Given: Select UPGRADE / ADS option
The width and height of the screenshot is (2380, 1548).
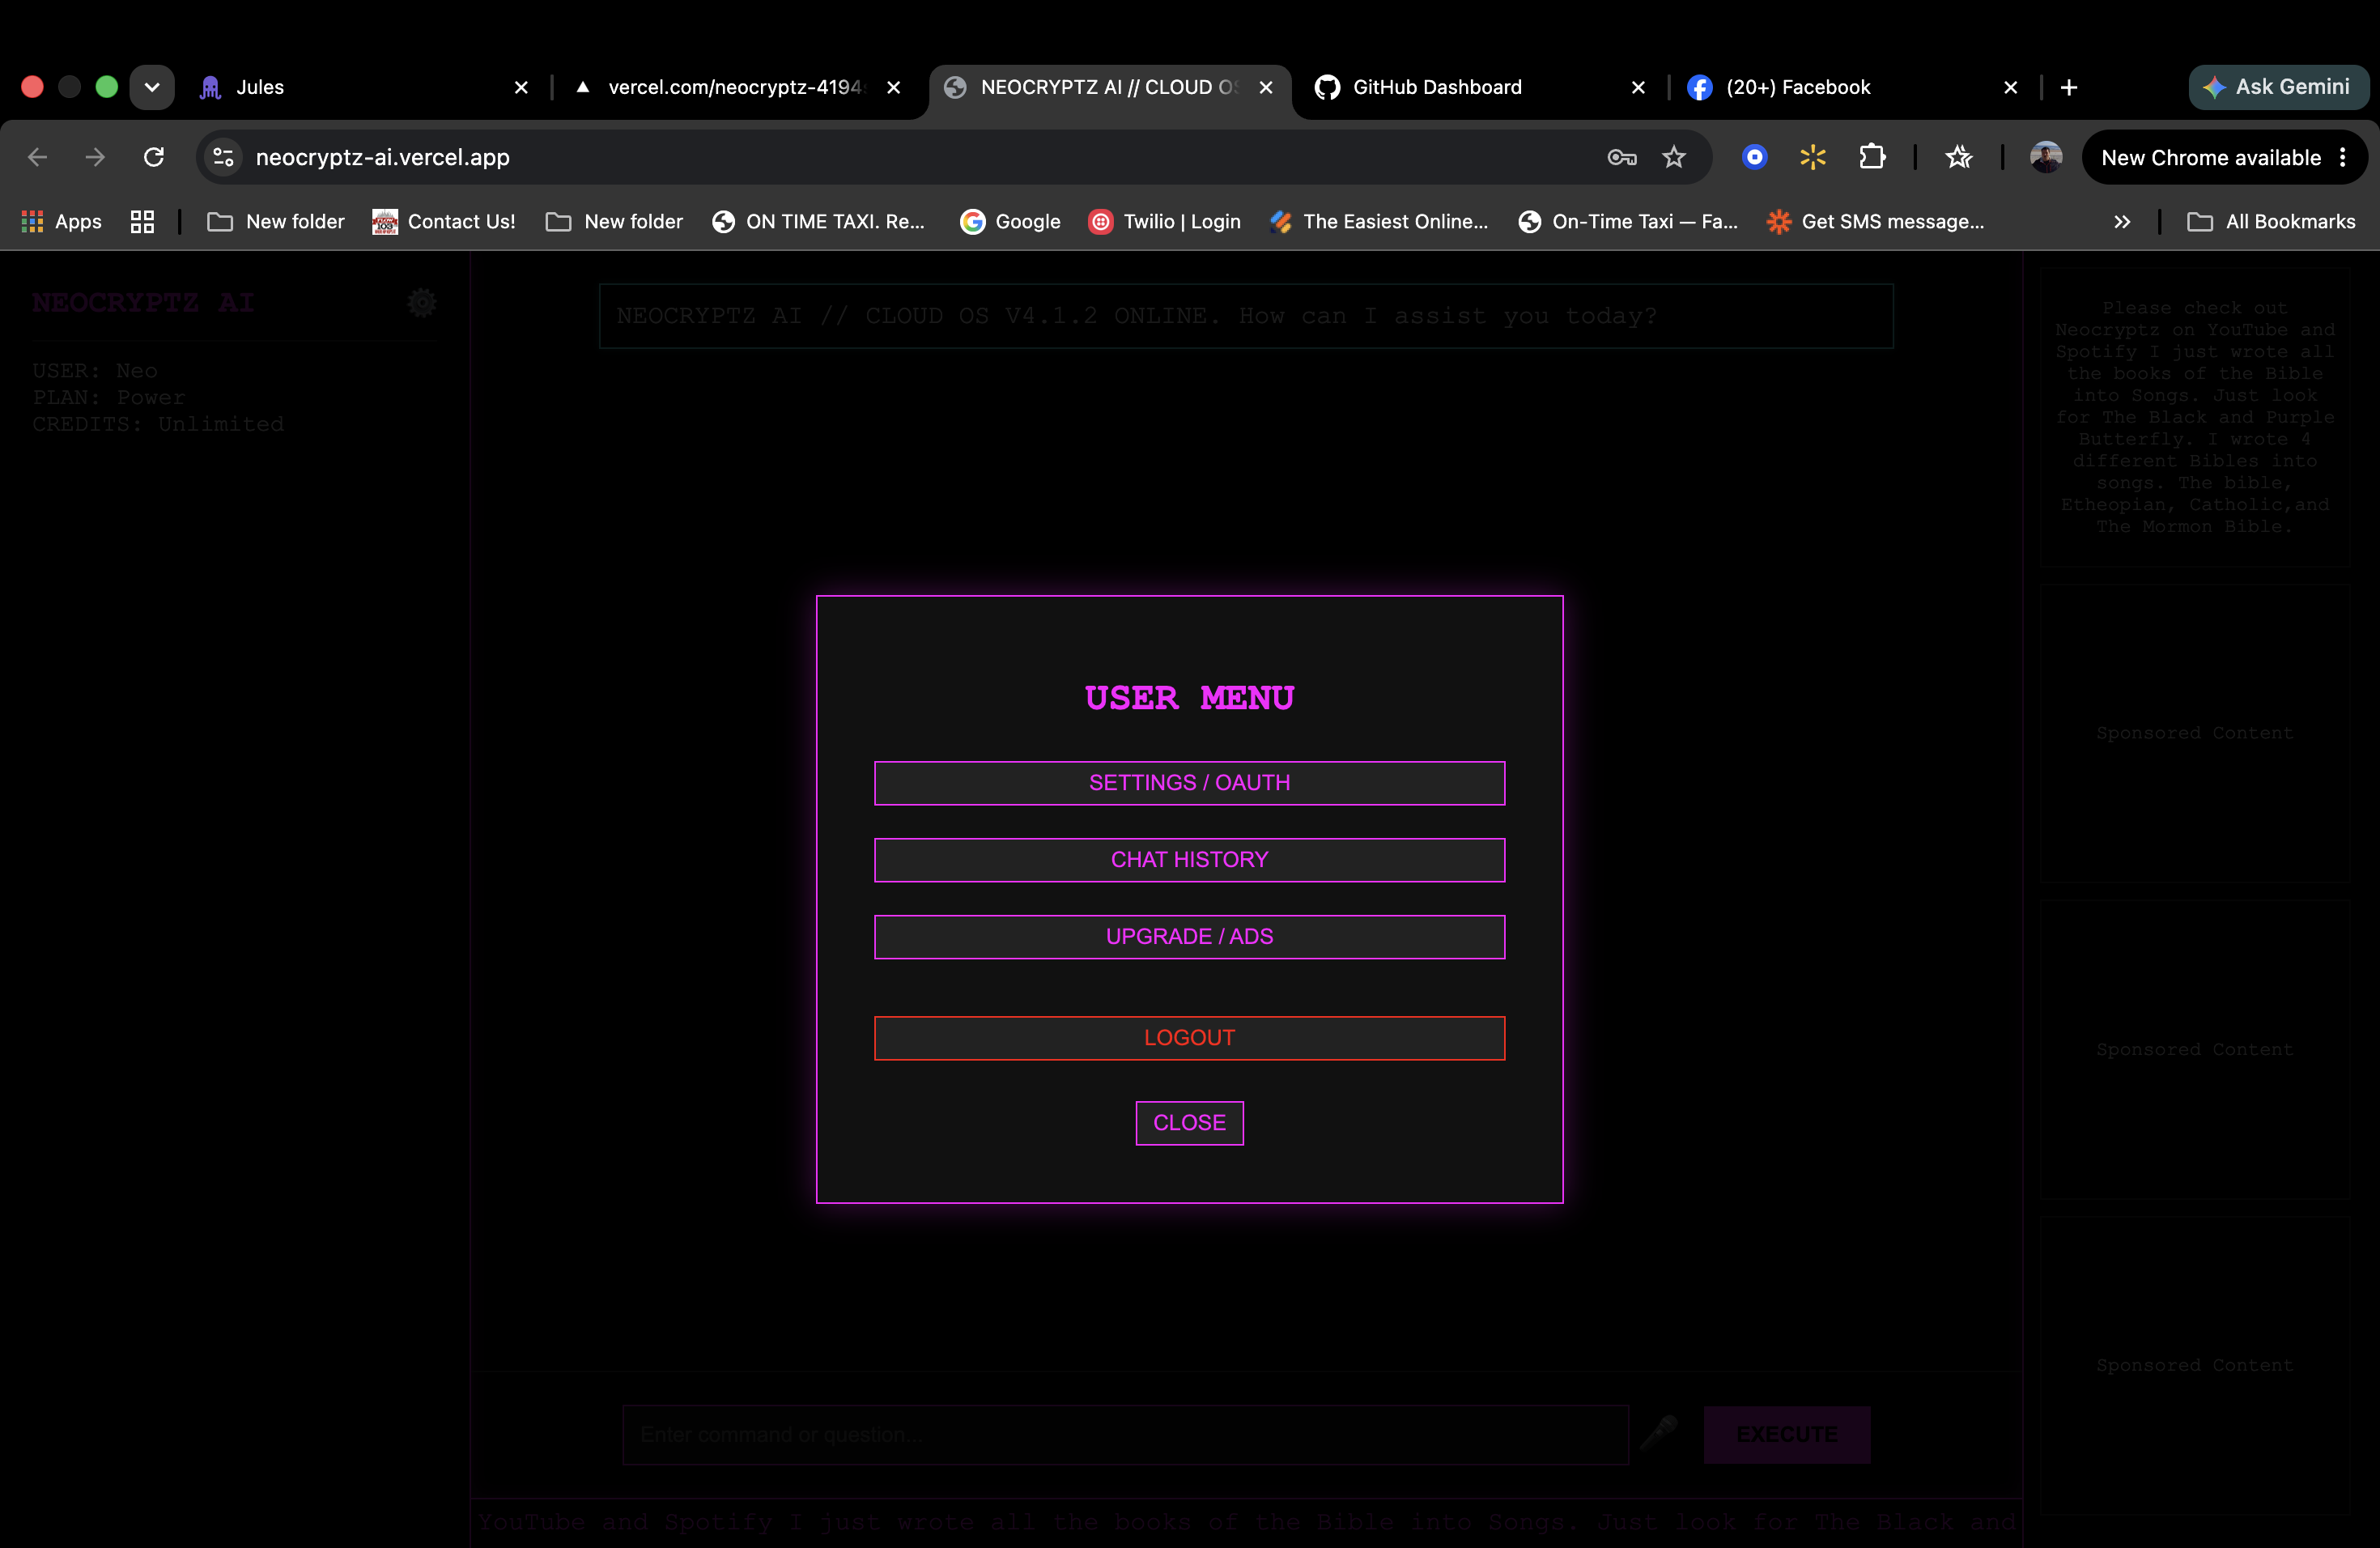Looking at the screenshot, I should [x=1189, y=937].
